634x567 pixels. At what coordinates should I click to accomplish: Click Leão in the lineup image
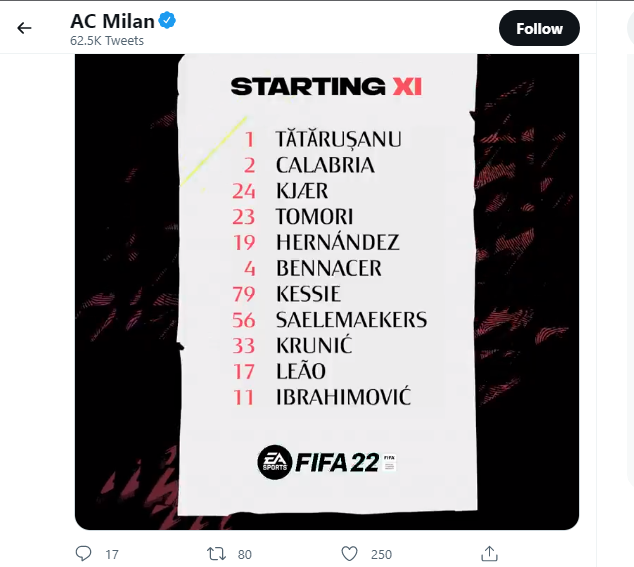pyautogui.click(x=300, y=371)
